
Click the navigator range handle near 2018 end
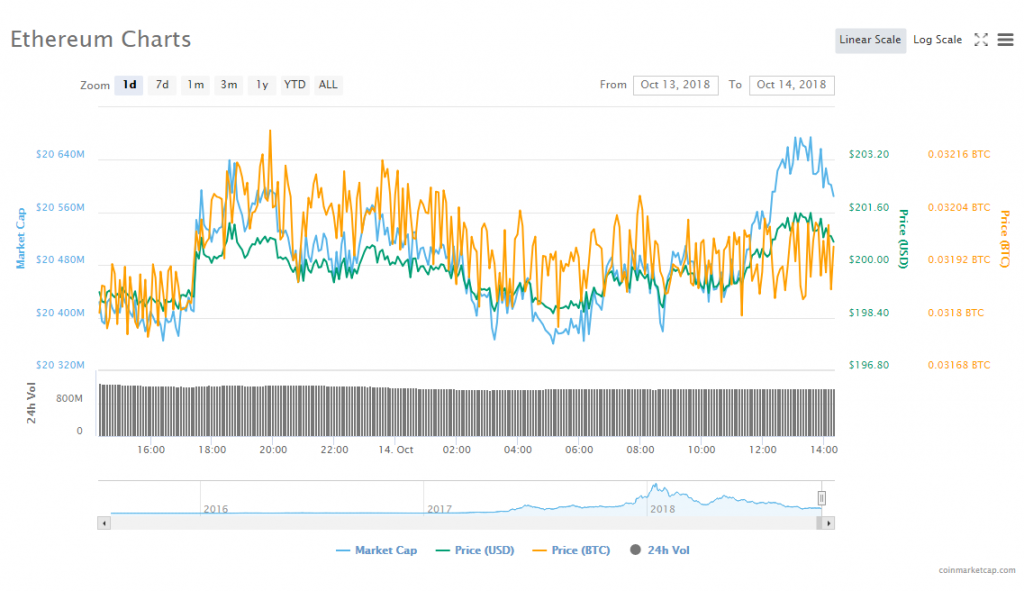tap(822, 497)
